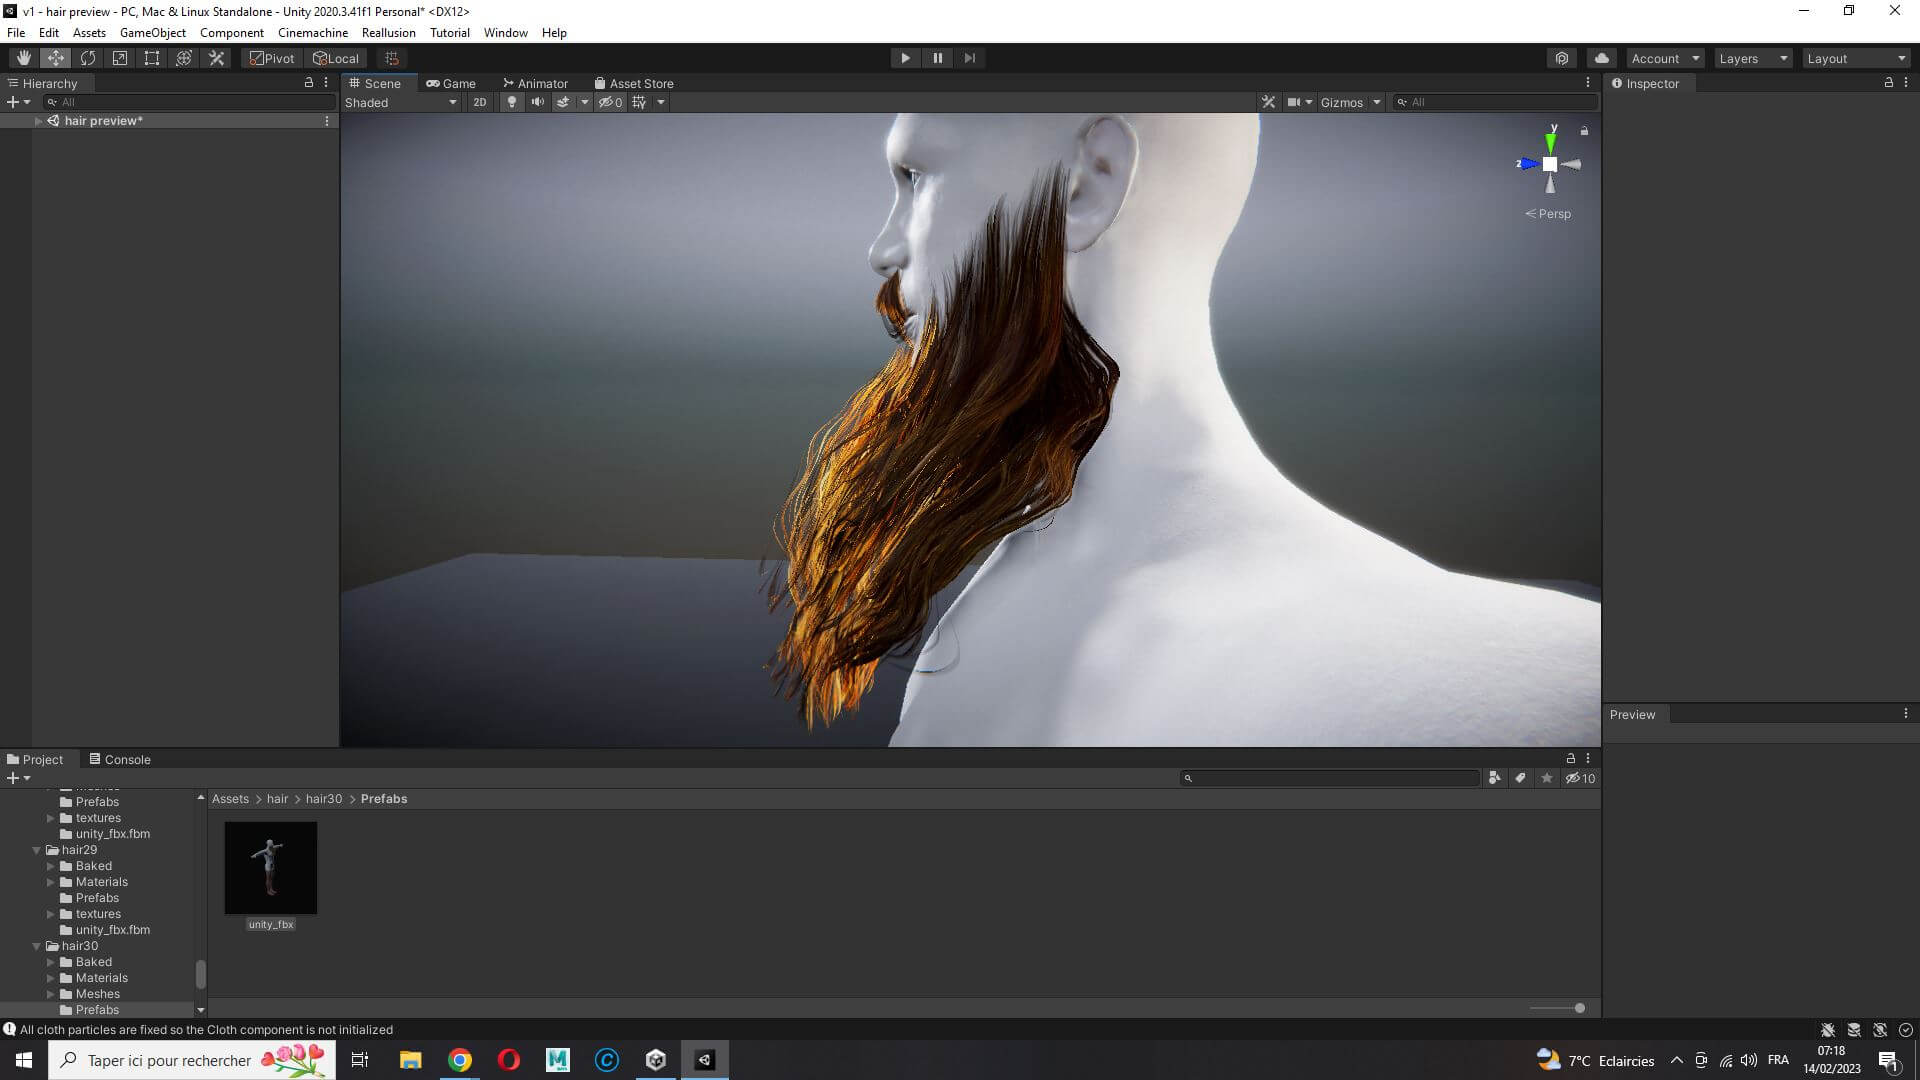The height and width of the screenshot is (1080, 1920).
Task: Toggle Pivot handle position button
Action: pos(272,58)
